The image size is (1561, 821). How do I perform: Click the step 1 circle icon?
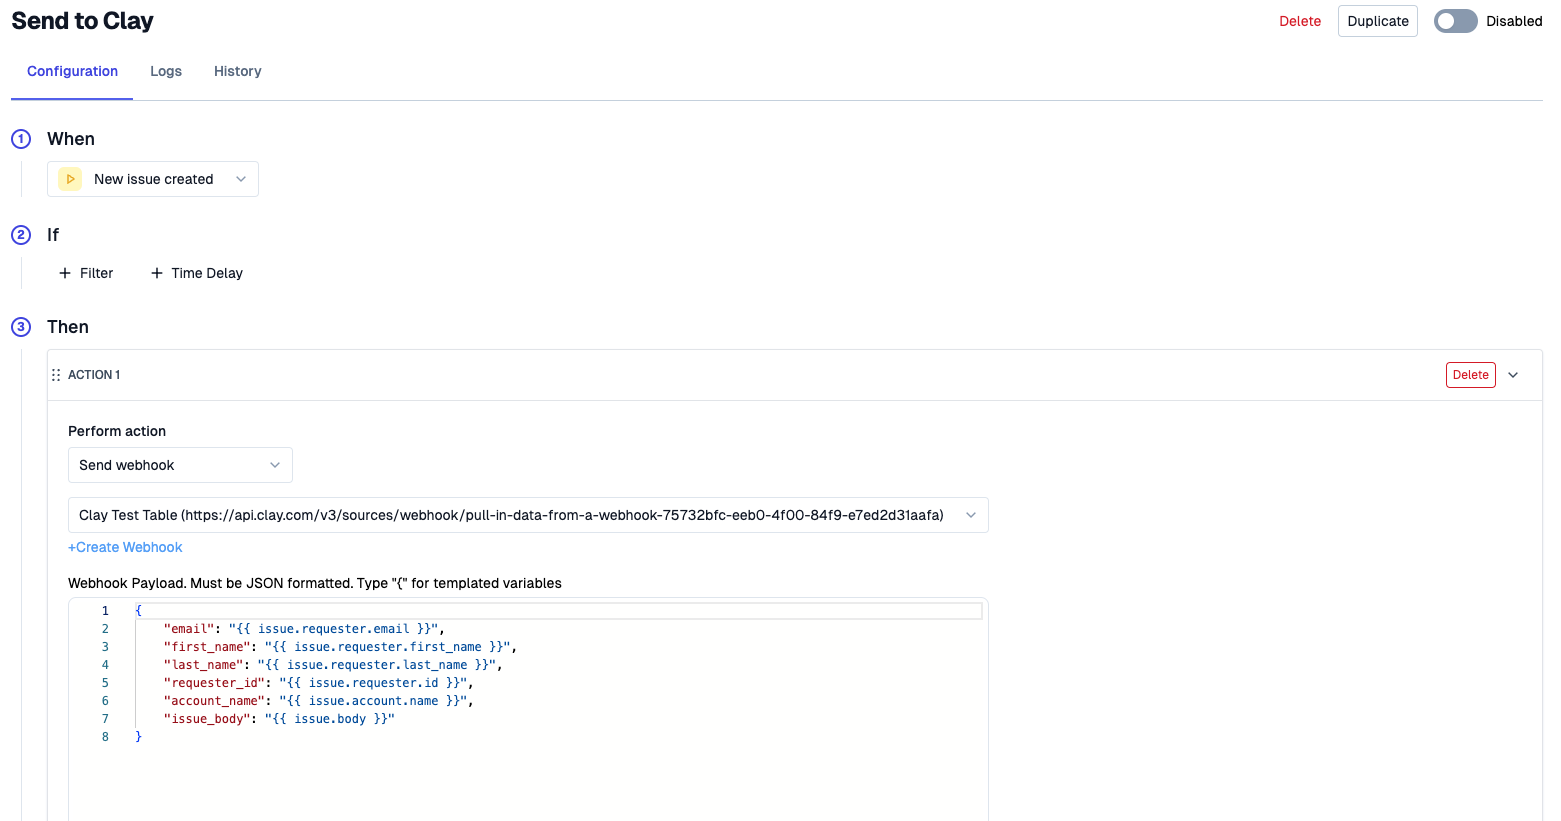click(21, 139)
